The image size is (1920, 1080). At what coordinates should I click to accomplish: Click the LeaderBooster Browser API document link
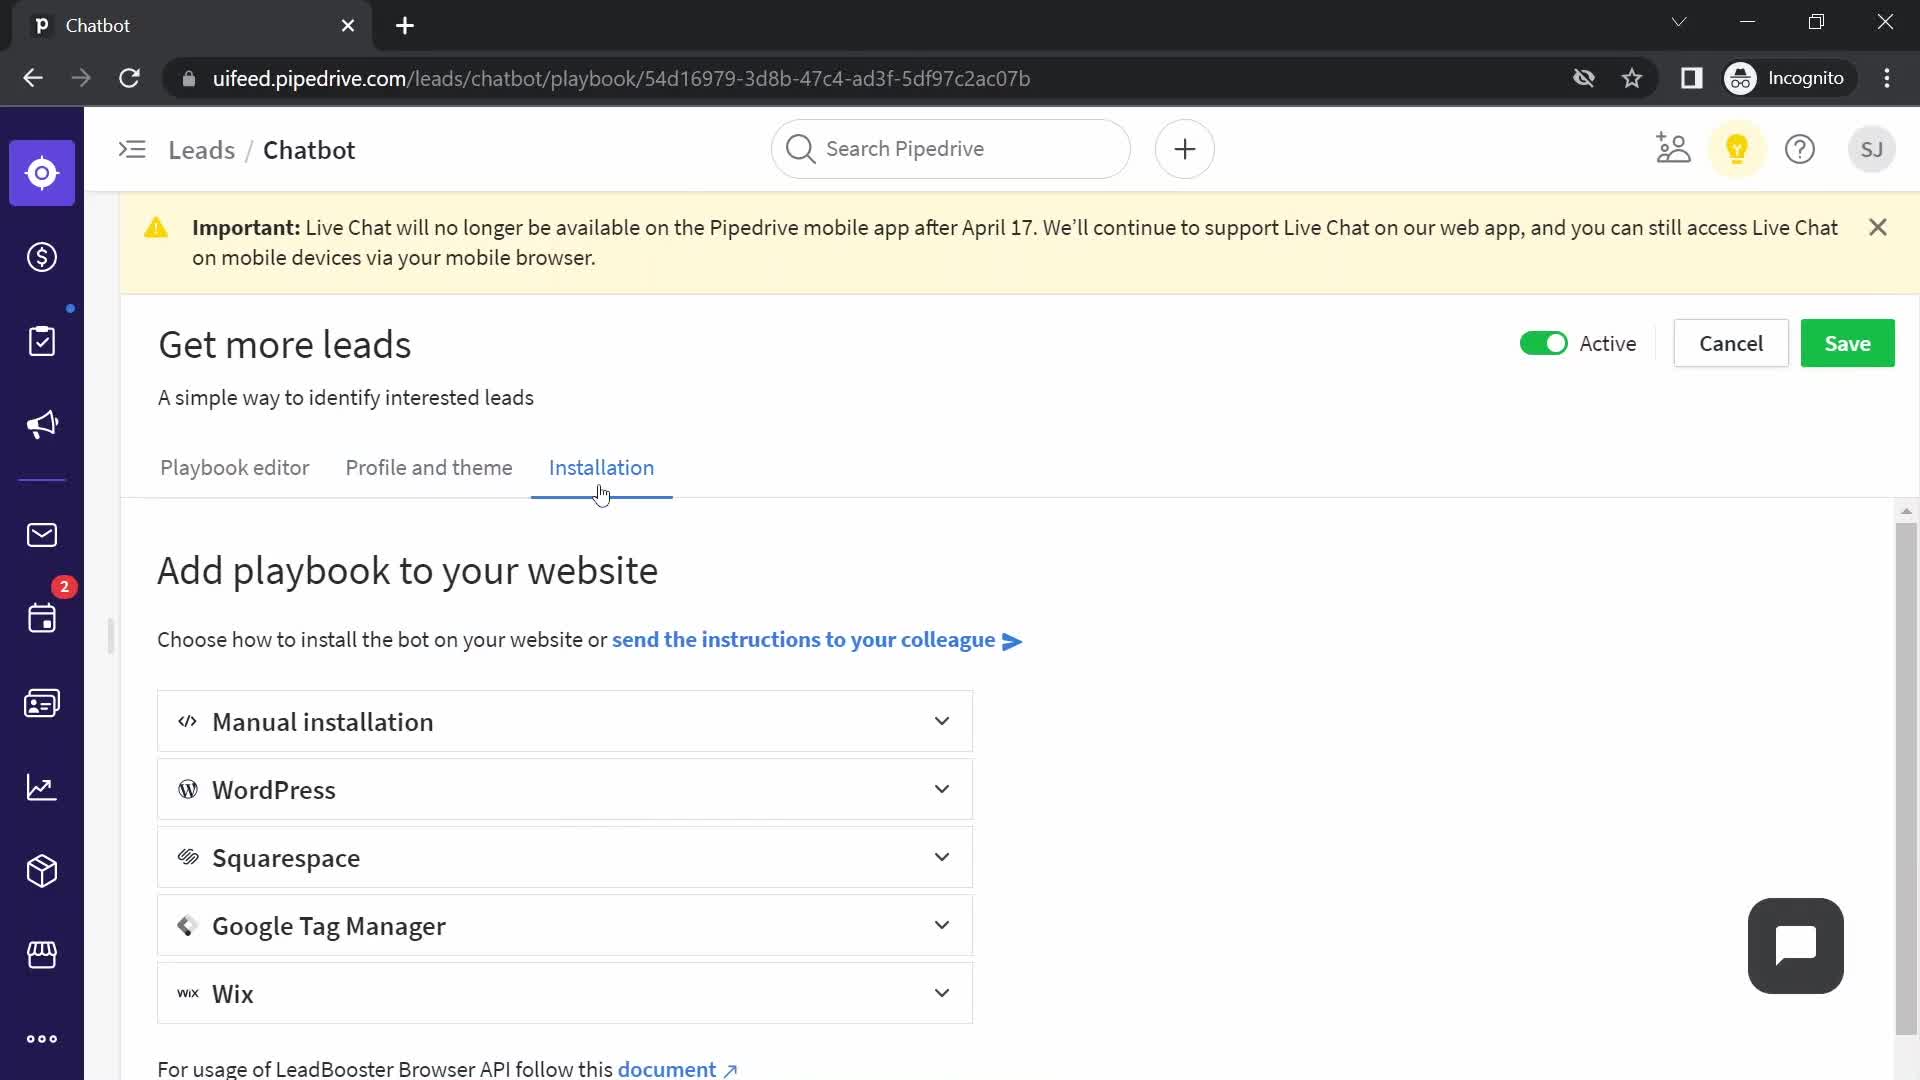[x=669, y=1069]
